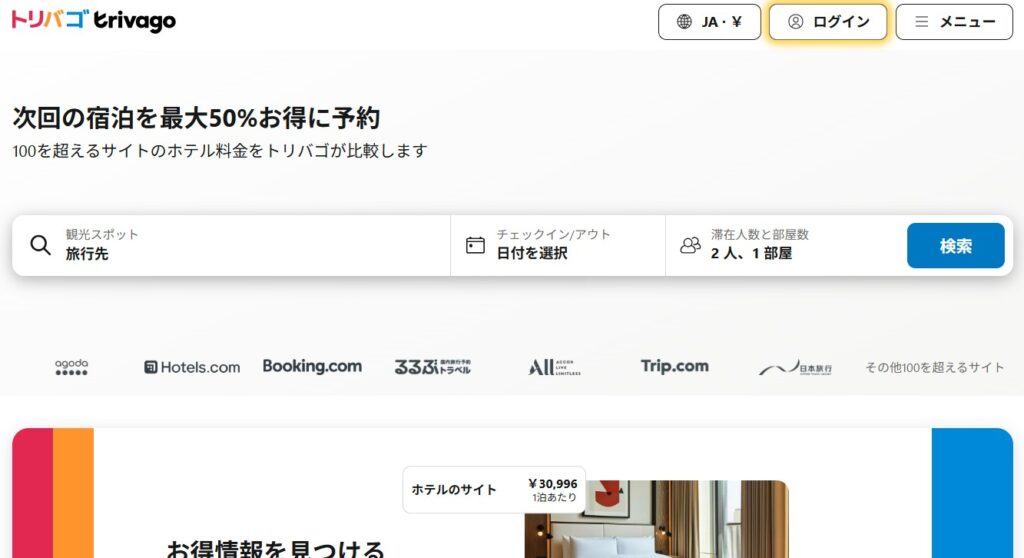Open the メニュー menu
This screenshot has width=1024, height=558.
point(953,22)
